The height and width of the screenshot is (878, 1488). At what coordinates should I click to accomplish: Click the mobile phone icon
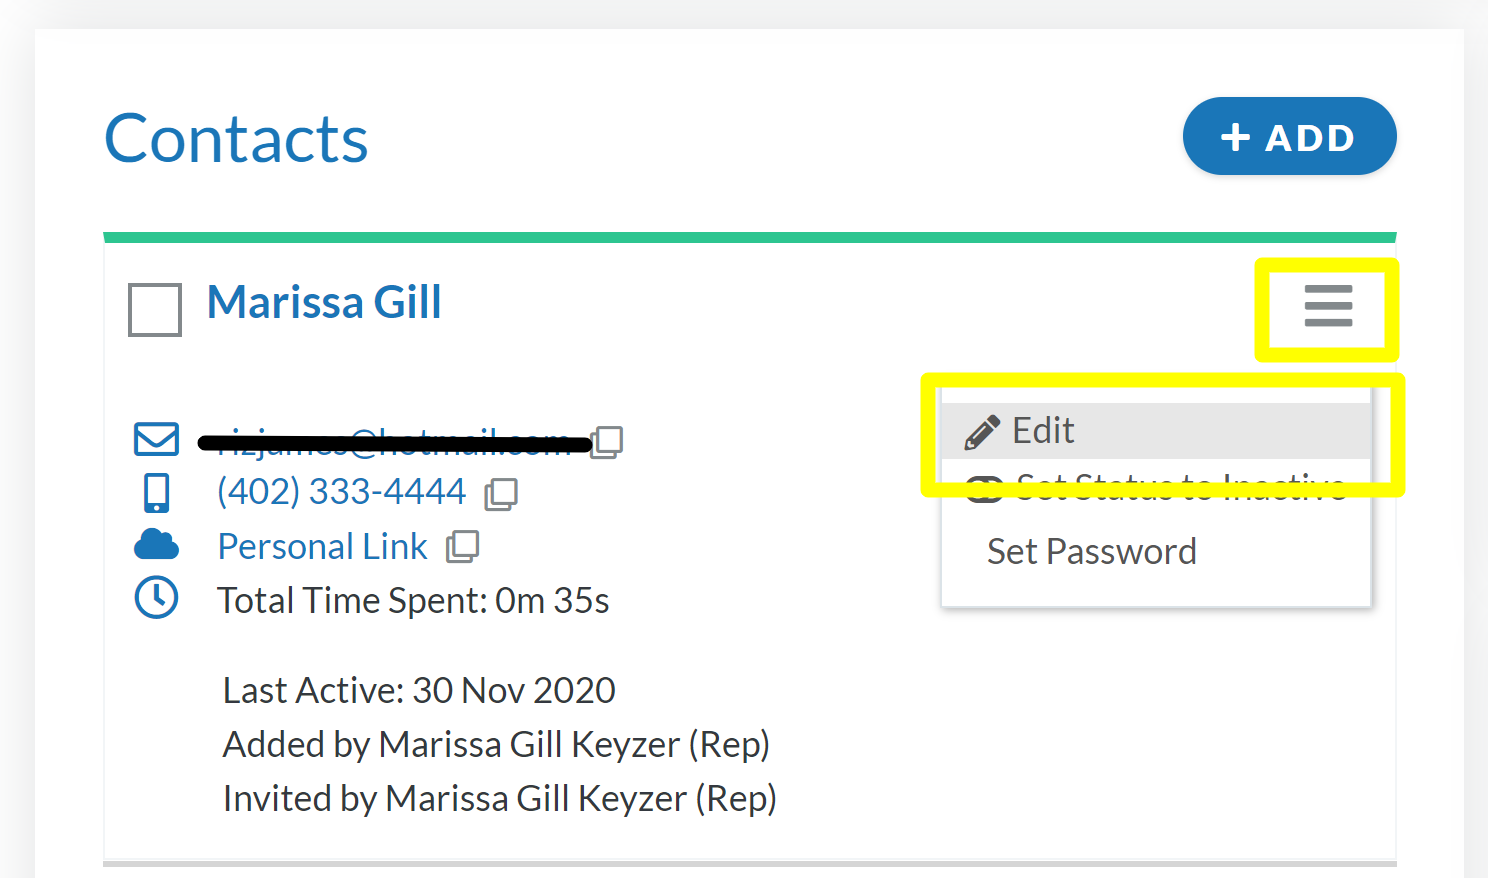click(x=157, y=493)
